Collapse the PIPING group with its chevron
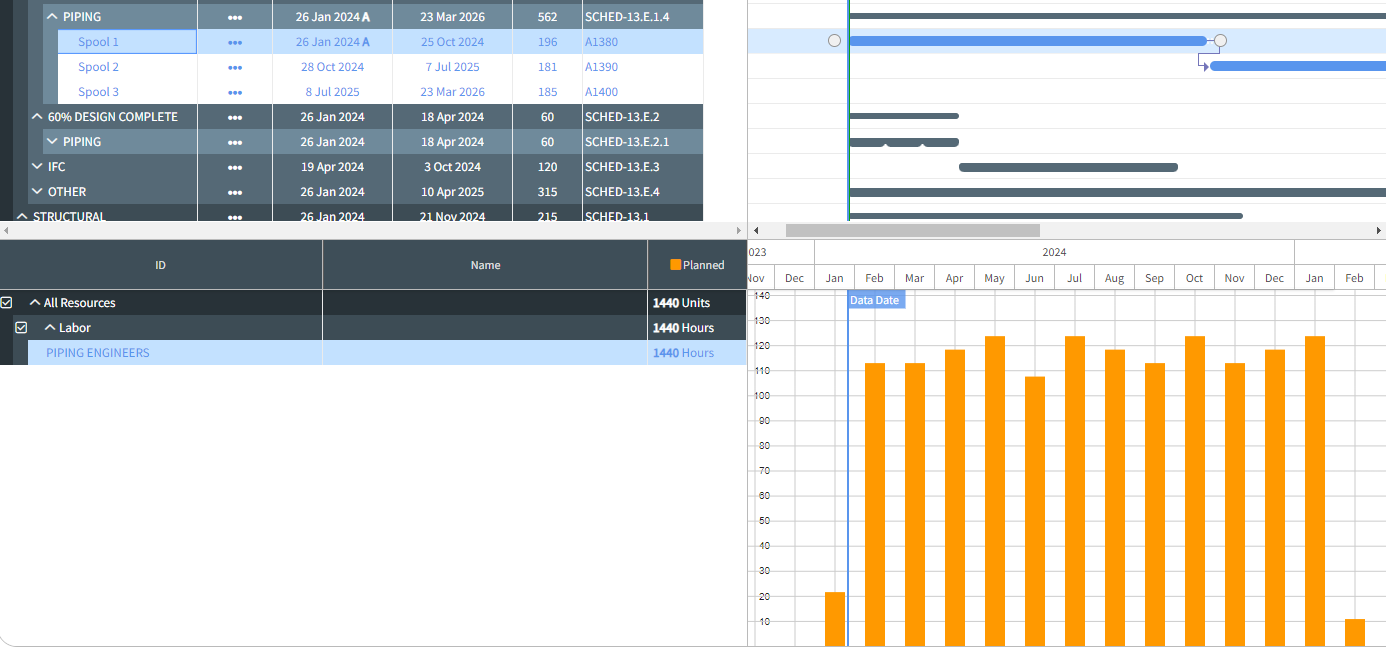The image size is (1386, 647). [x=52, y=16]
